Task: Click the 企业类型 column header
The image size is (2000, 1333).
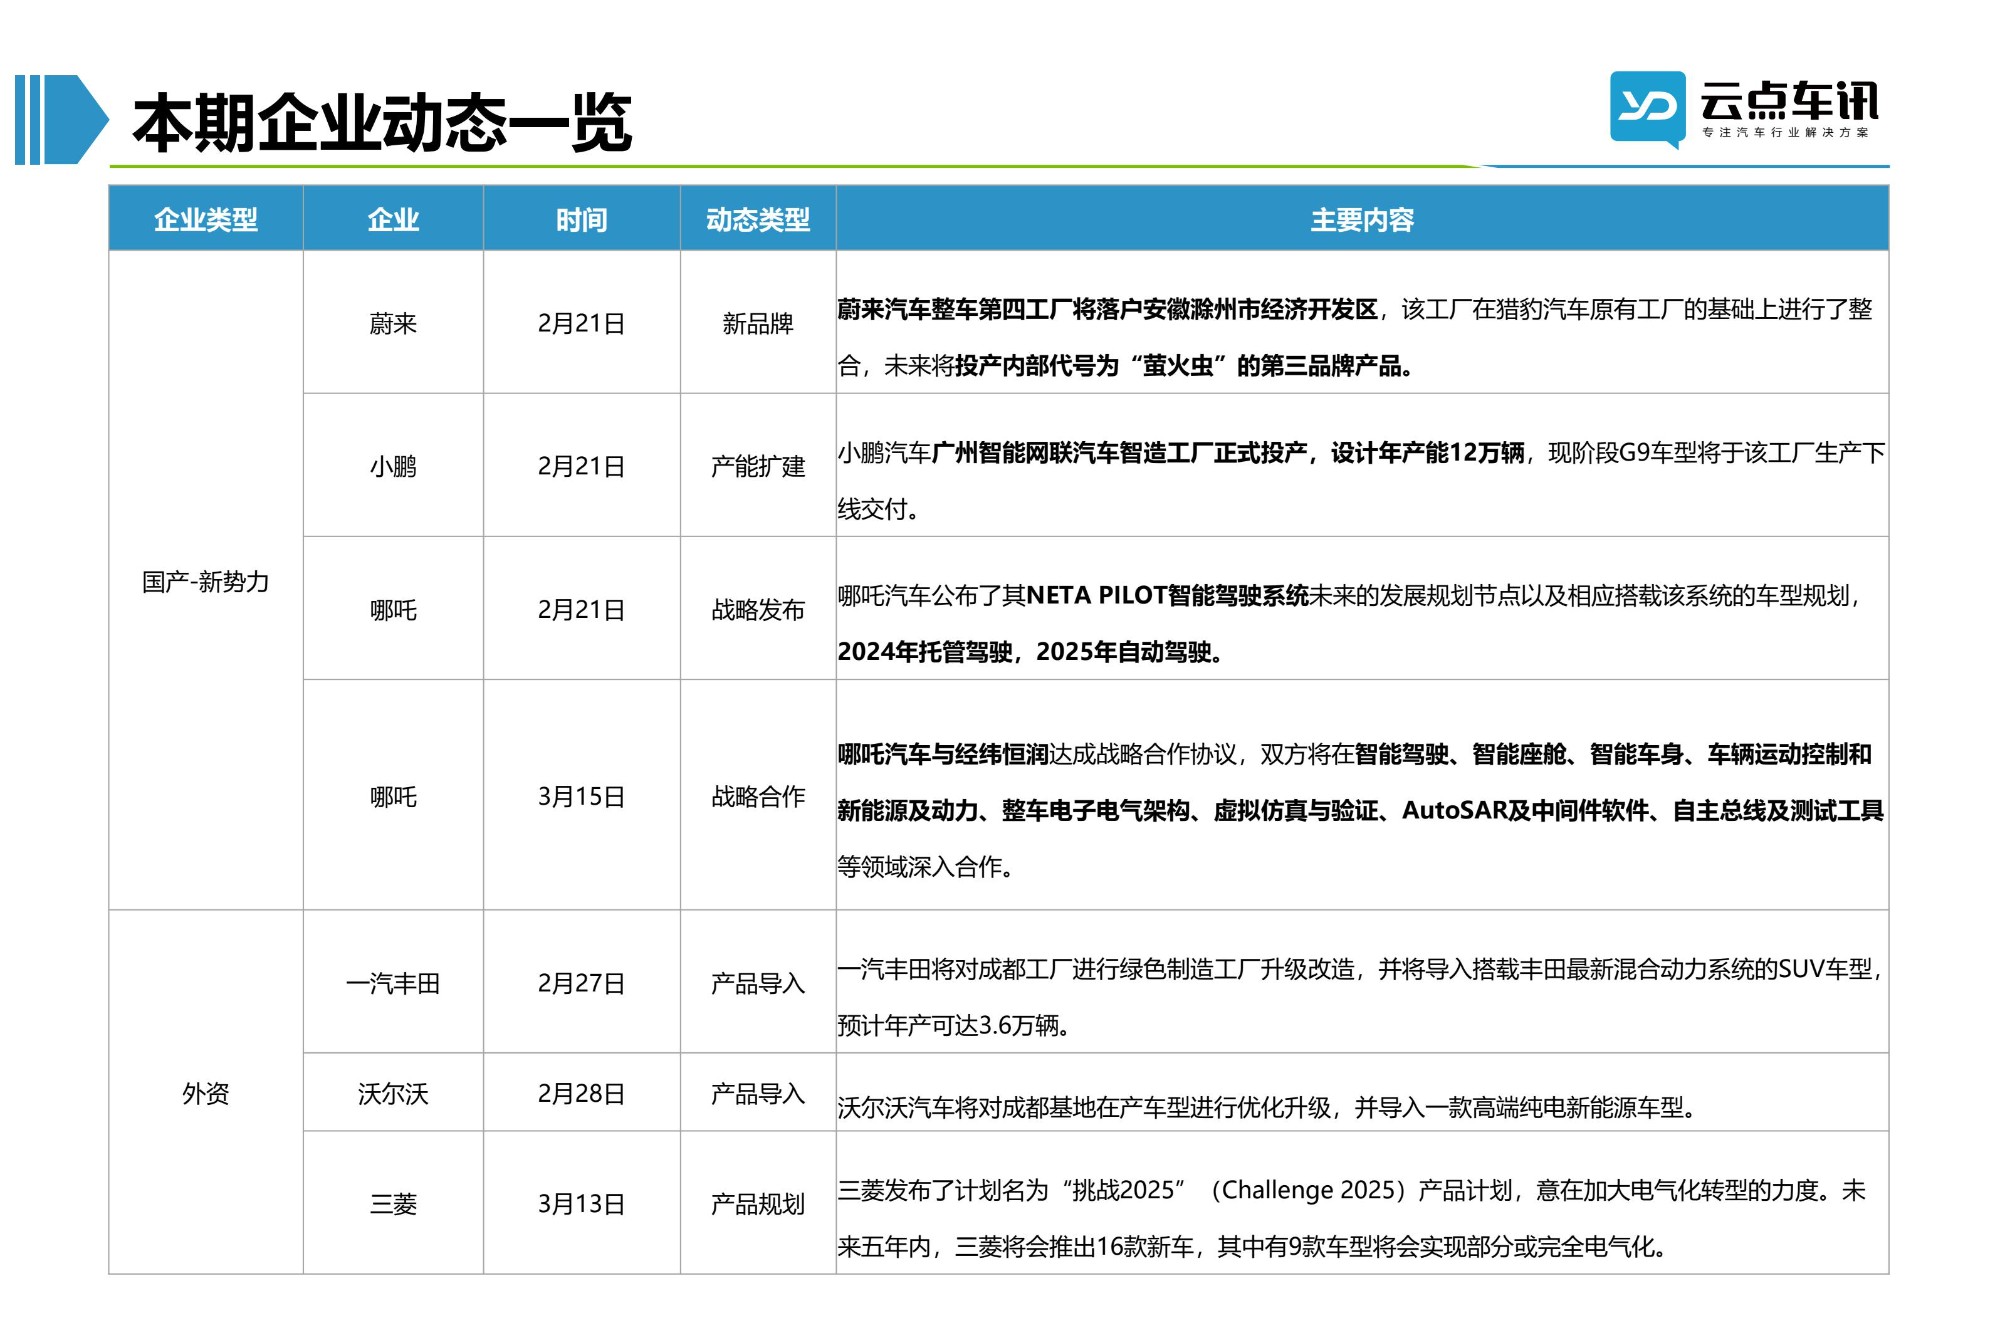Action: point(206,219)
